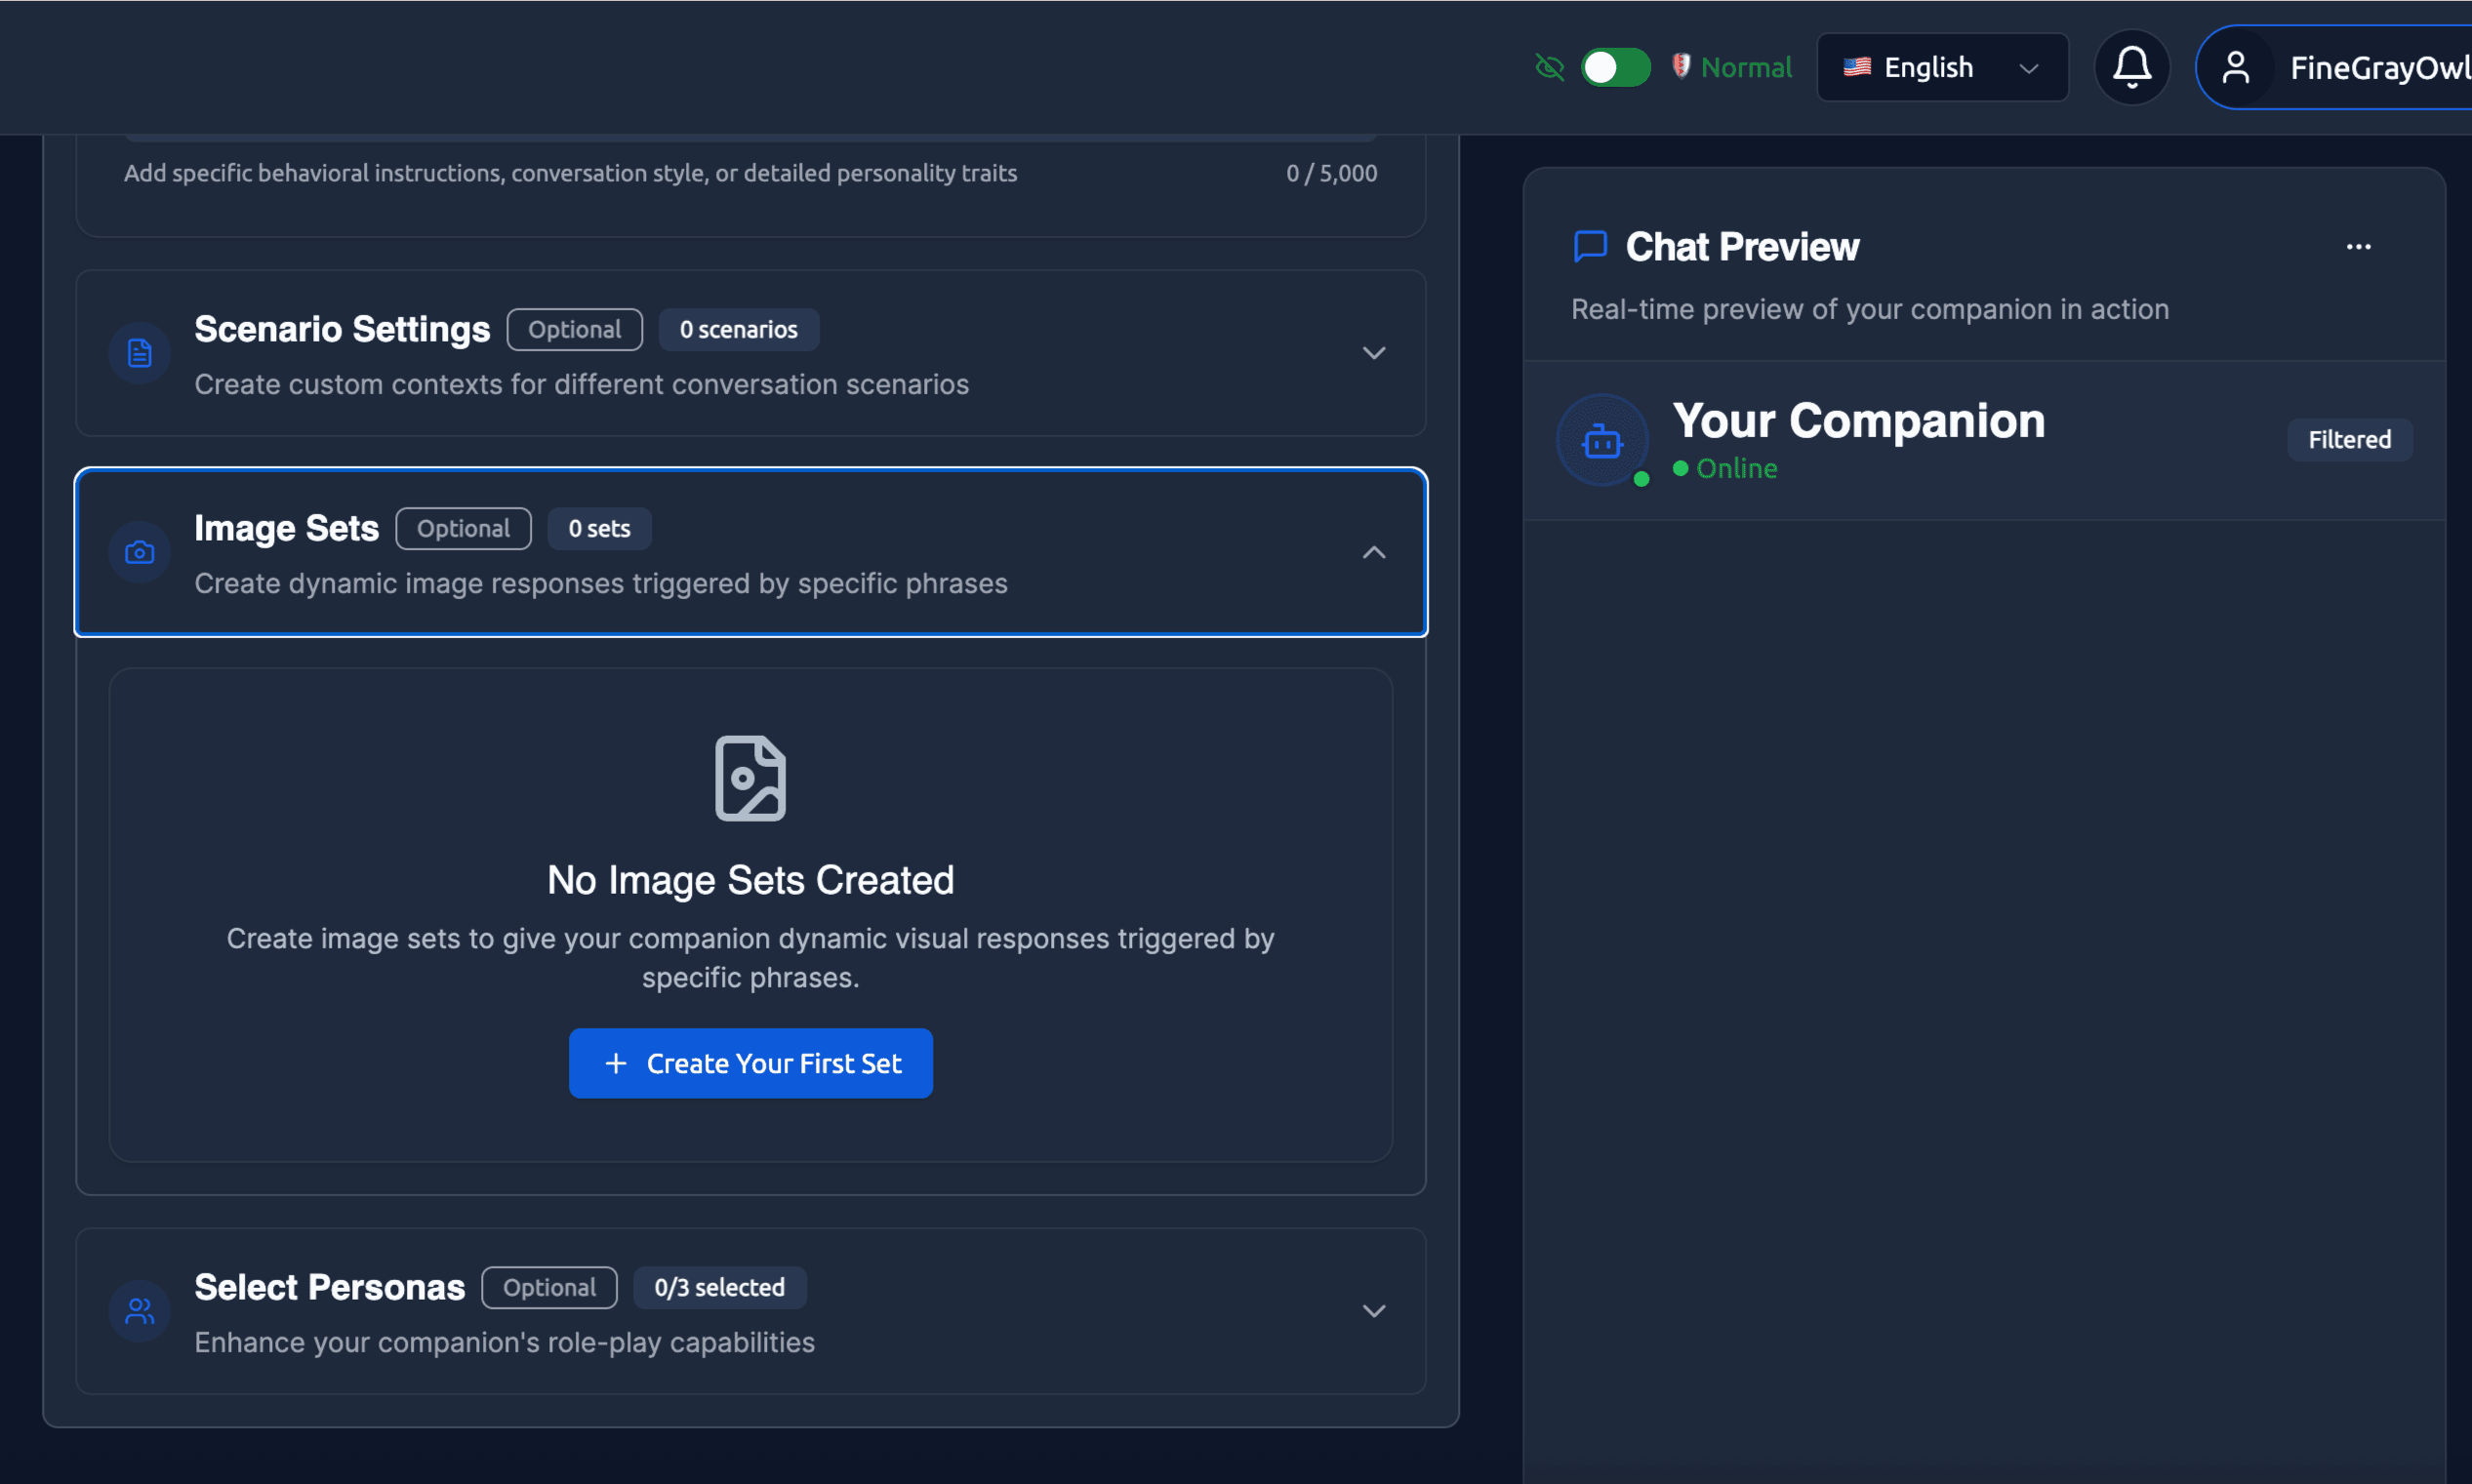Open Chat Preview three-dot options menu
Viewport: 2472px width, 1484px height.
tap(2358, 247)
